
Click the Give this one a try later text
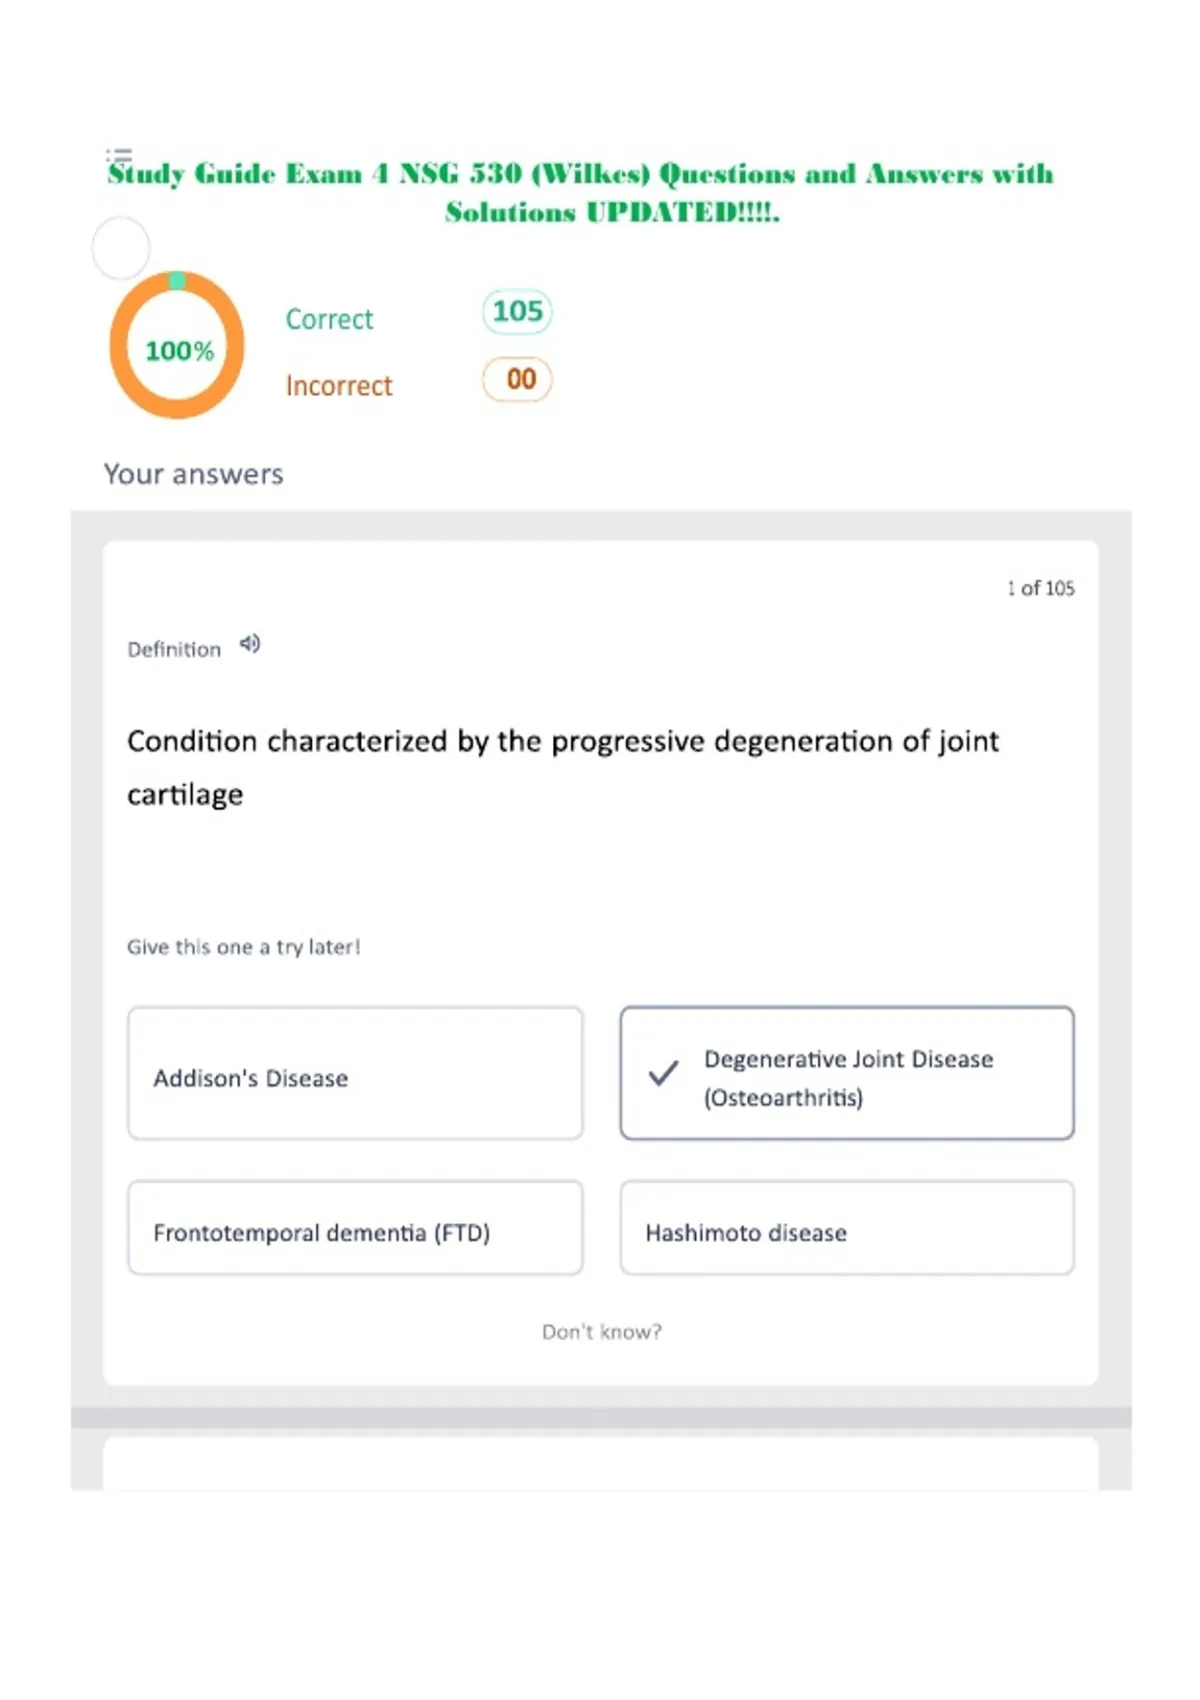[243, 947]
